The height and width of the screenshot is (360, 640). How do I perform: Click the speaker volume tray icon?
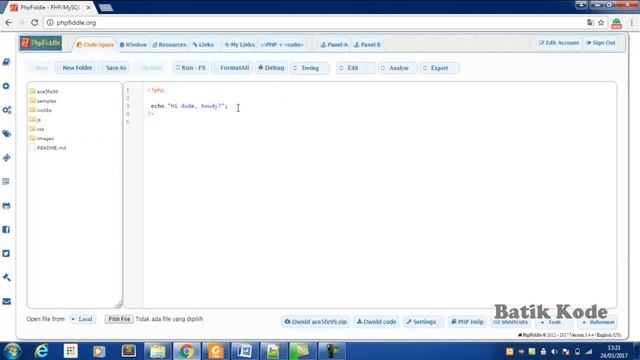tap(554, 351)
